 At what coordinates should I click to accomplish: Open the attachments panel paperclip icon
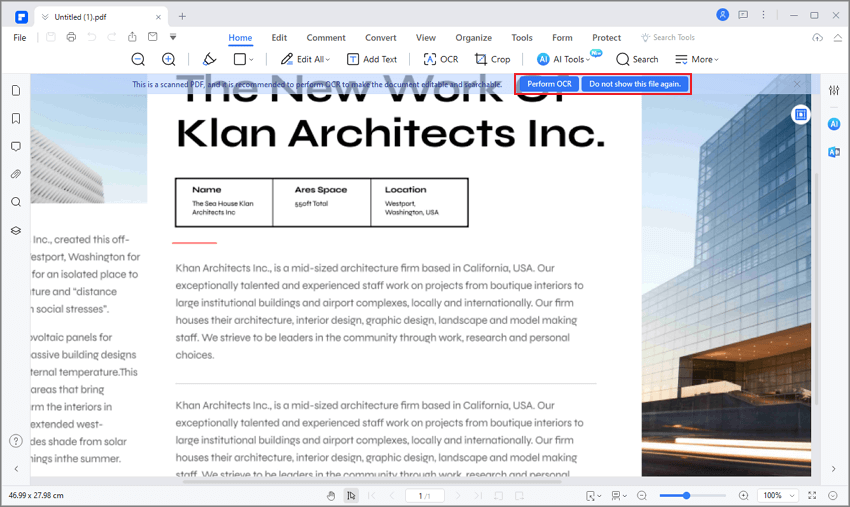pyautogui.click(x=16, y=174)
